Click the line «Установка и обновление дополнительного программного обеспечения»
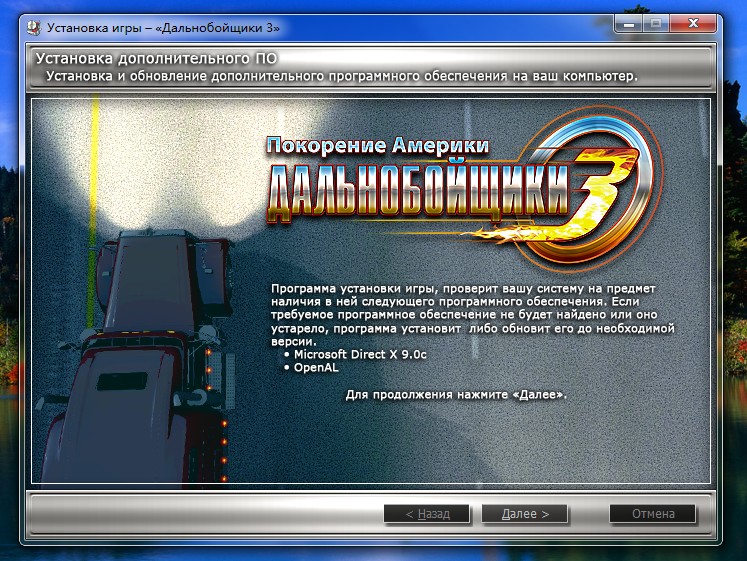The width and height of the screenshot is (747, 561). 342,76
